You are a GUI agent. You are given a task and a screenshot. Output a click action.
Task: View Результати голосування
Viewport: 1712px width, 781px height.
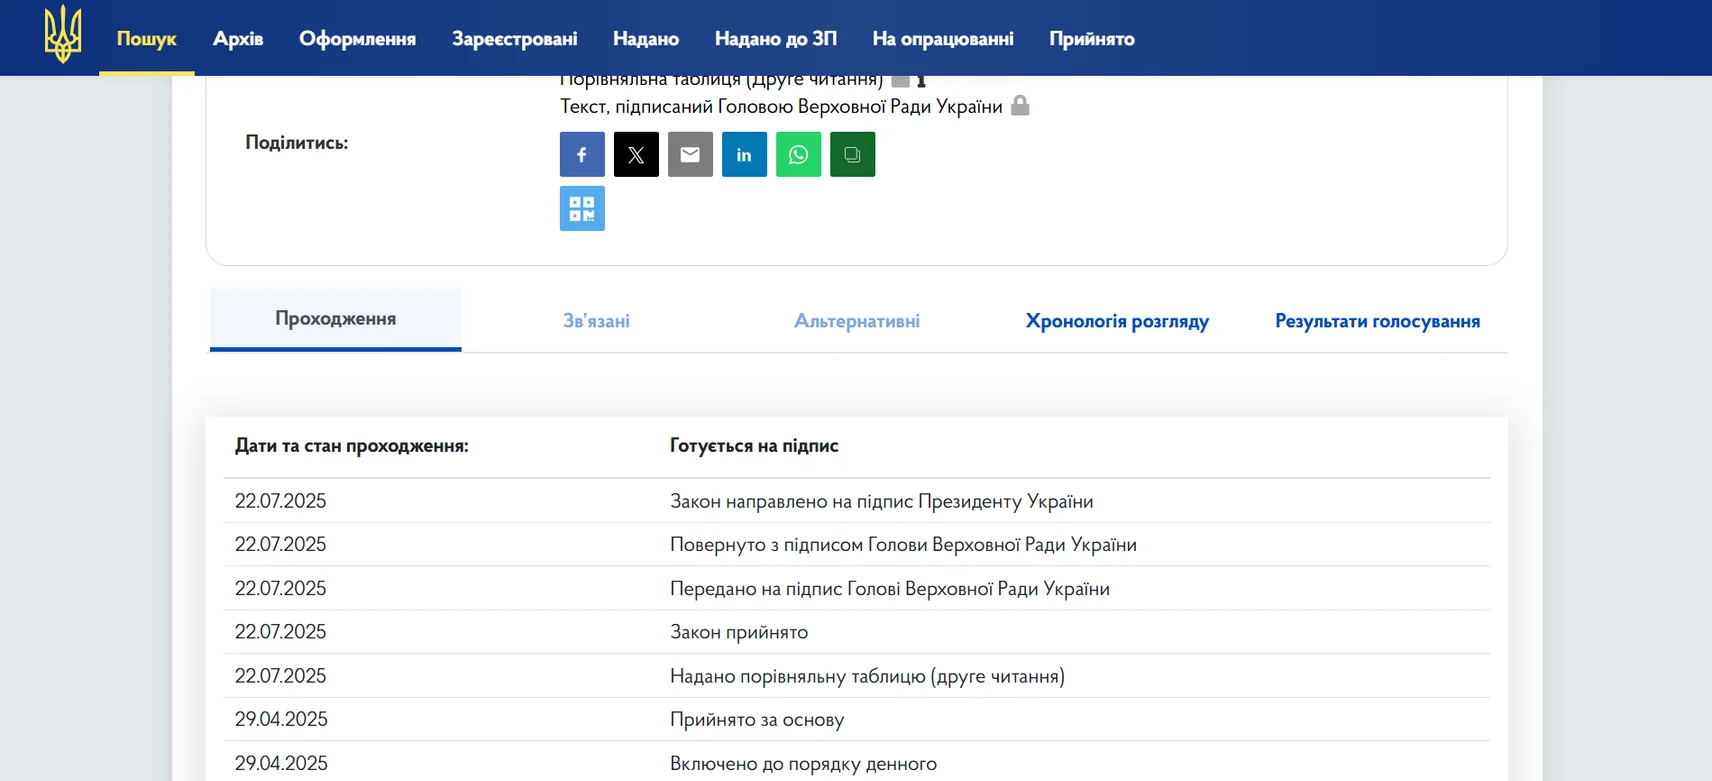coord(1377,321)
